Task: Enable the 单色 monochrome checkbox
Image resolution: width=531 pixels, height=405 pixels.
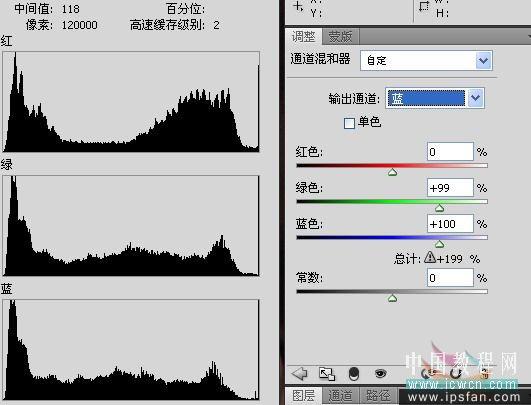Action: (349, 123)
